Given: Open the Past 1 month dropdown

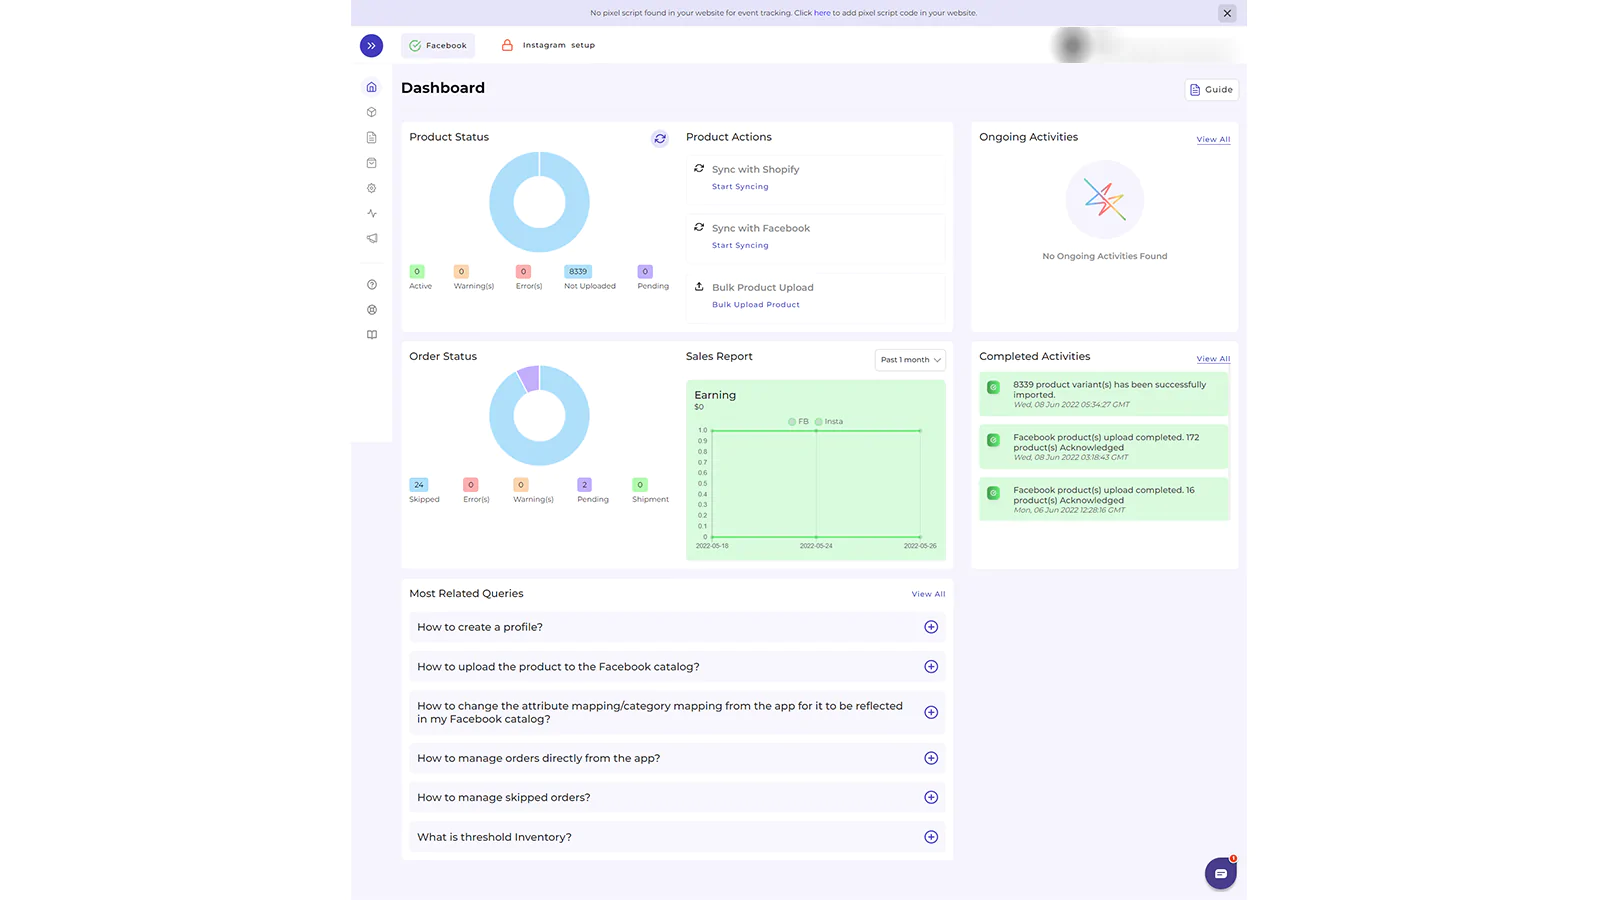Looking at the screenshot, I should click(x=910, y=360).
